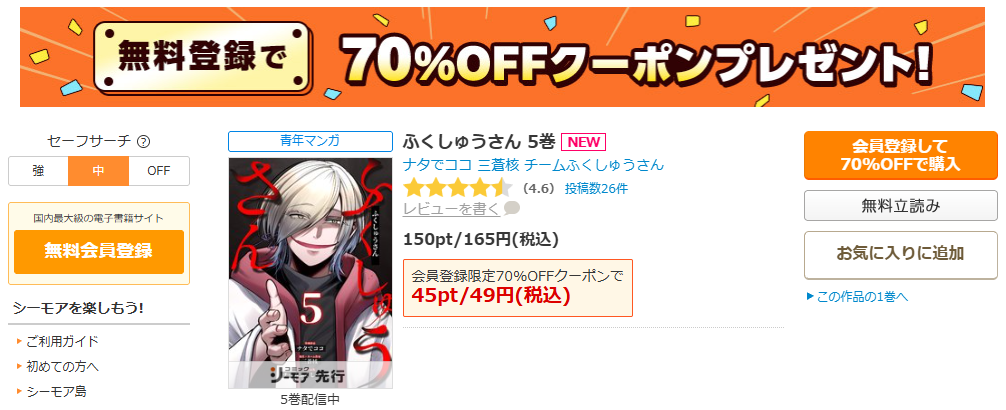Viewport: 1006px width, 410px height.
Task: Open チームふくしゅうさん author link
Action: pos(594,165)
